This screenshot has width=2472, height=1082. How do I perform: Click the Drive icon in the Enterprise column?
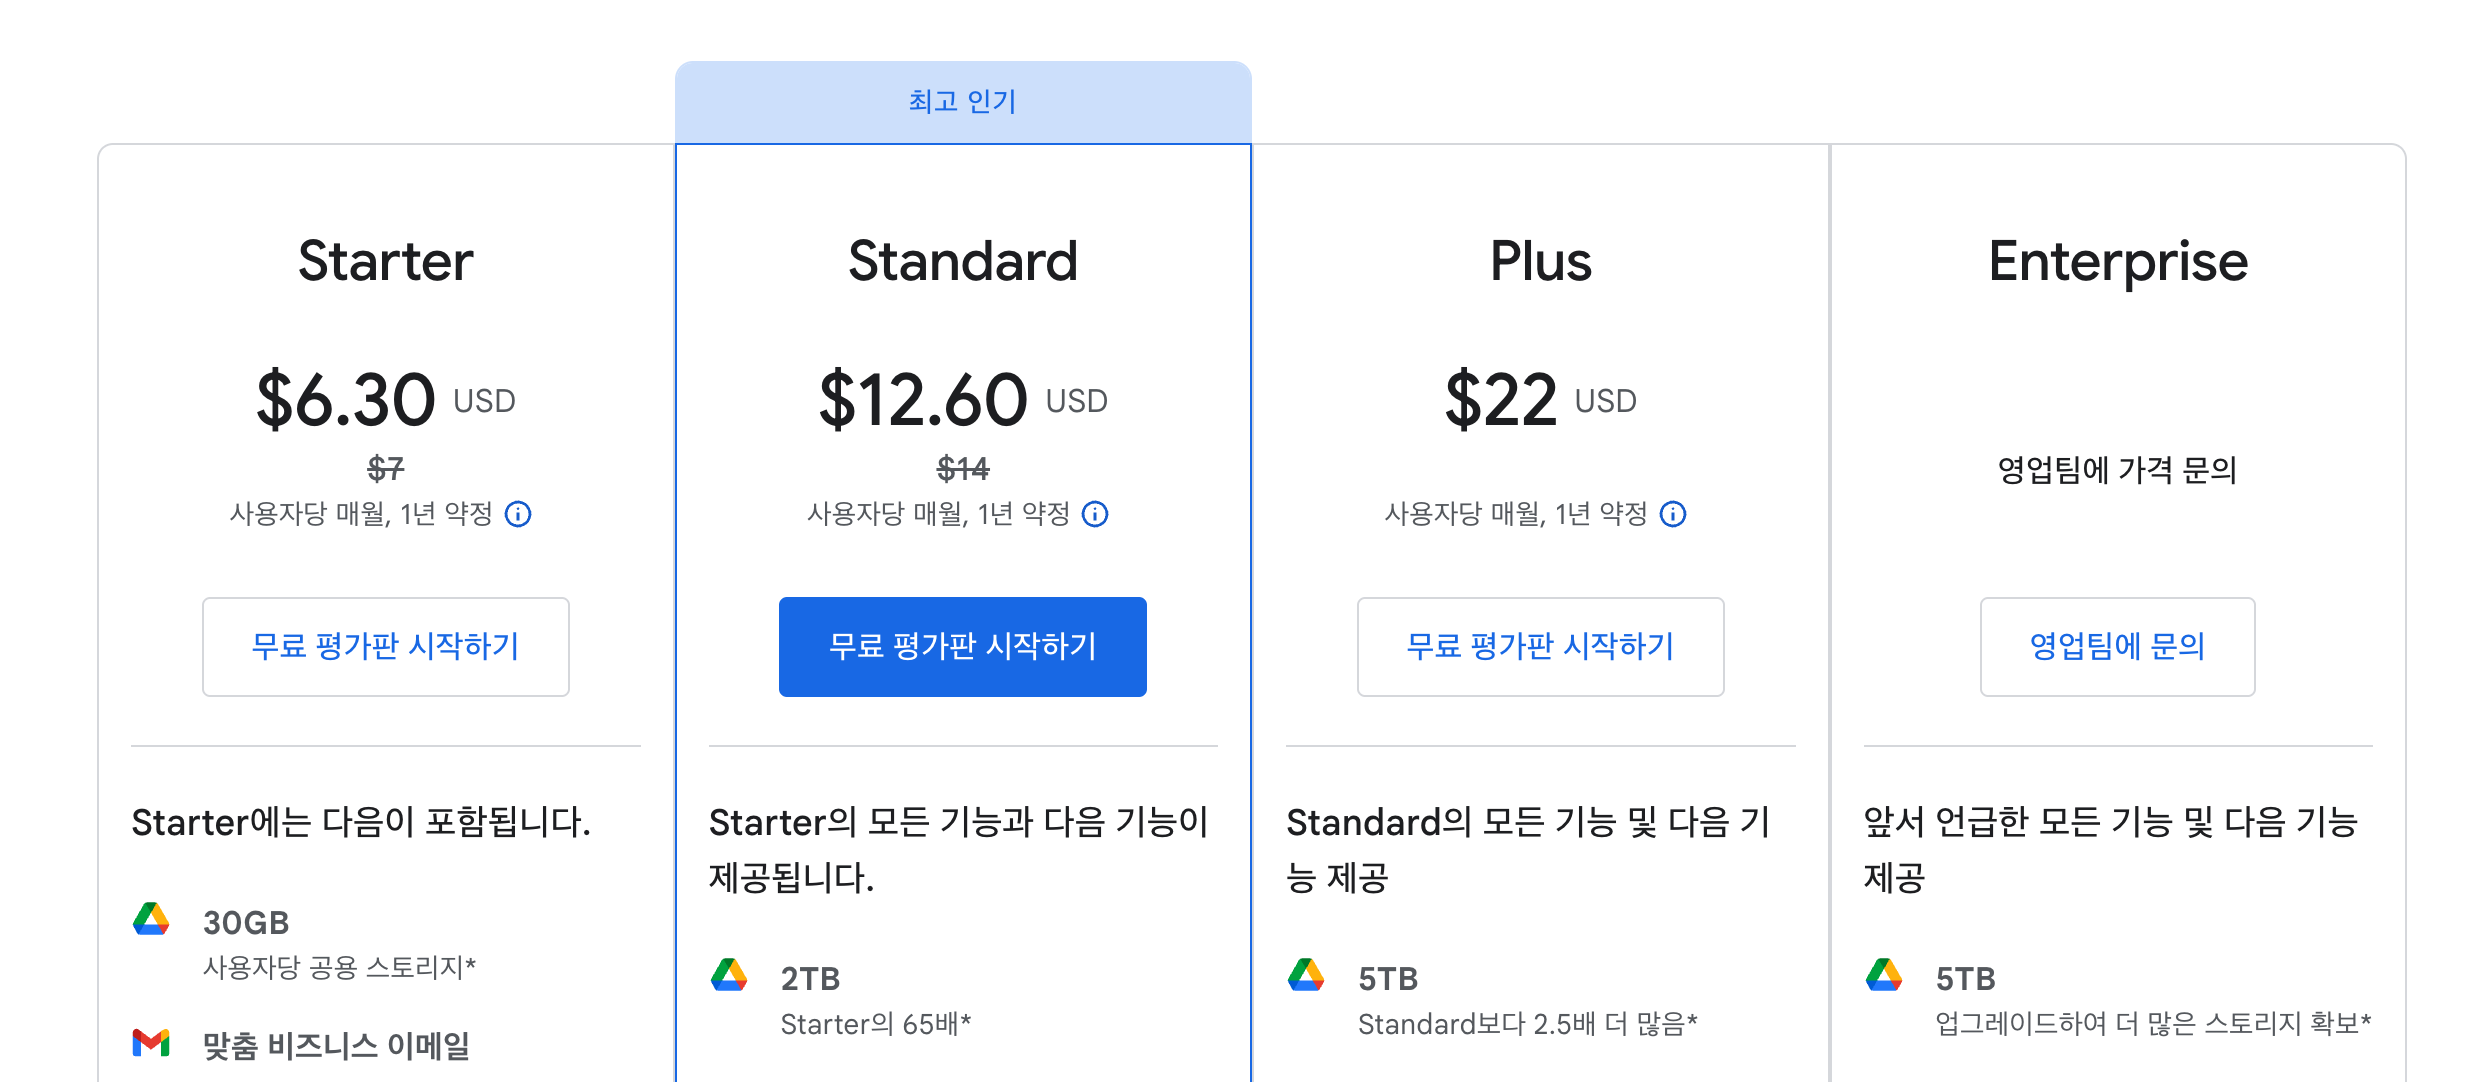coord(1884,975)
